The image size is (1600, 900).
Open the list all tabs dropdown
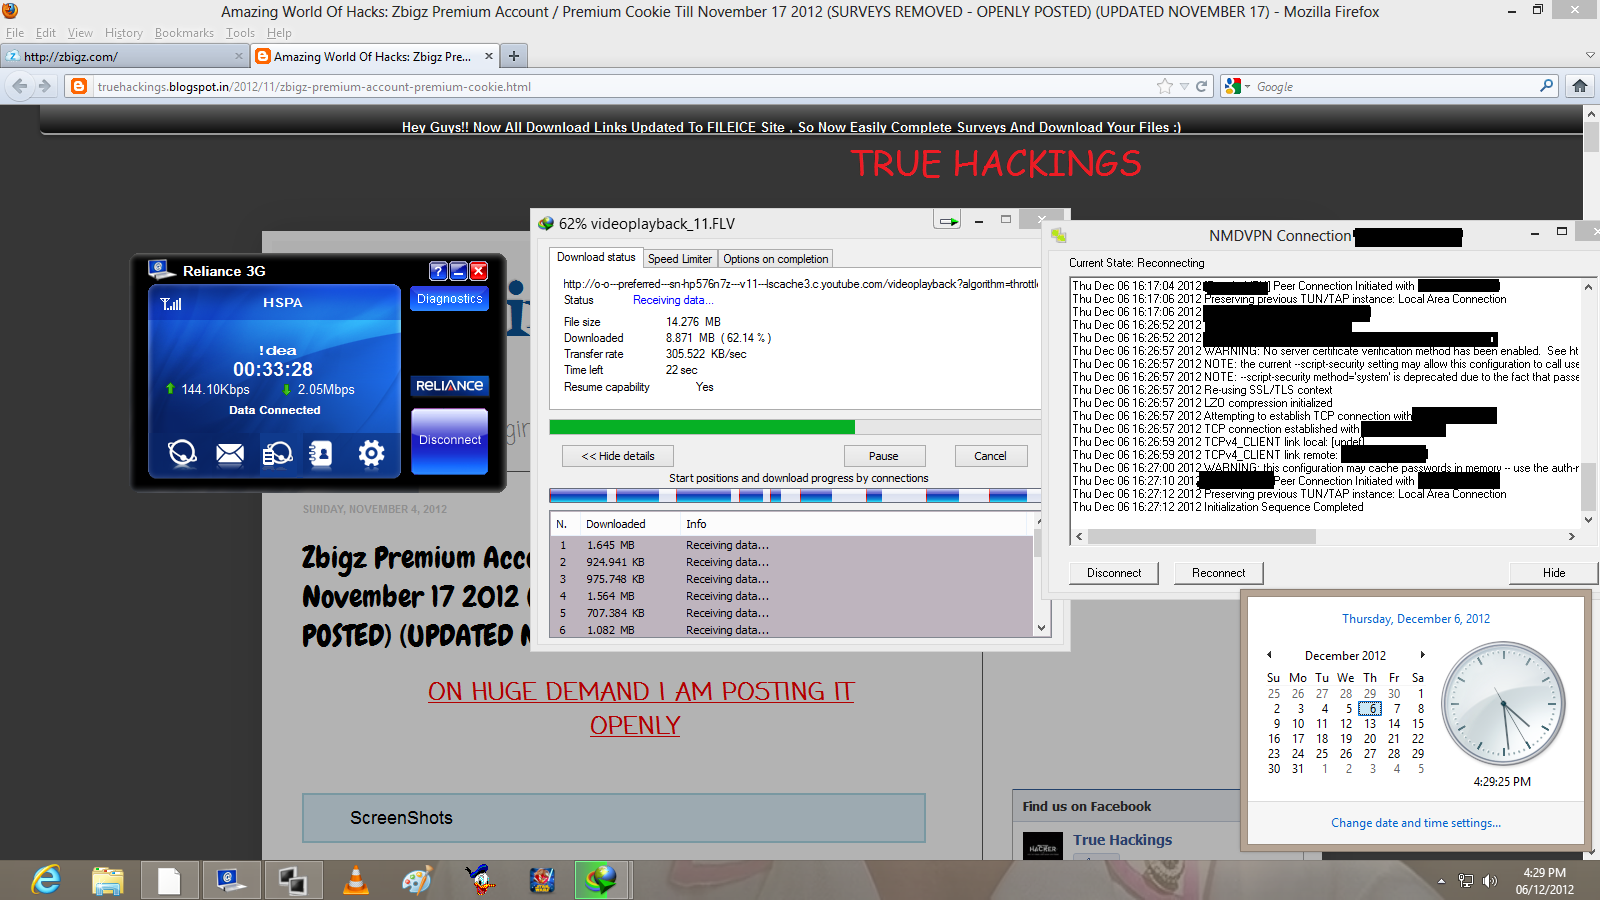point(1590,56)
